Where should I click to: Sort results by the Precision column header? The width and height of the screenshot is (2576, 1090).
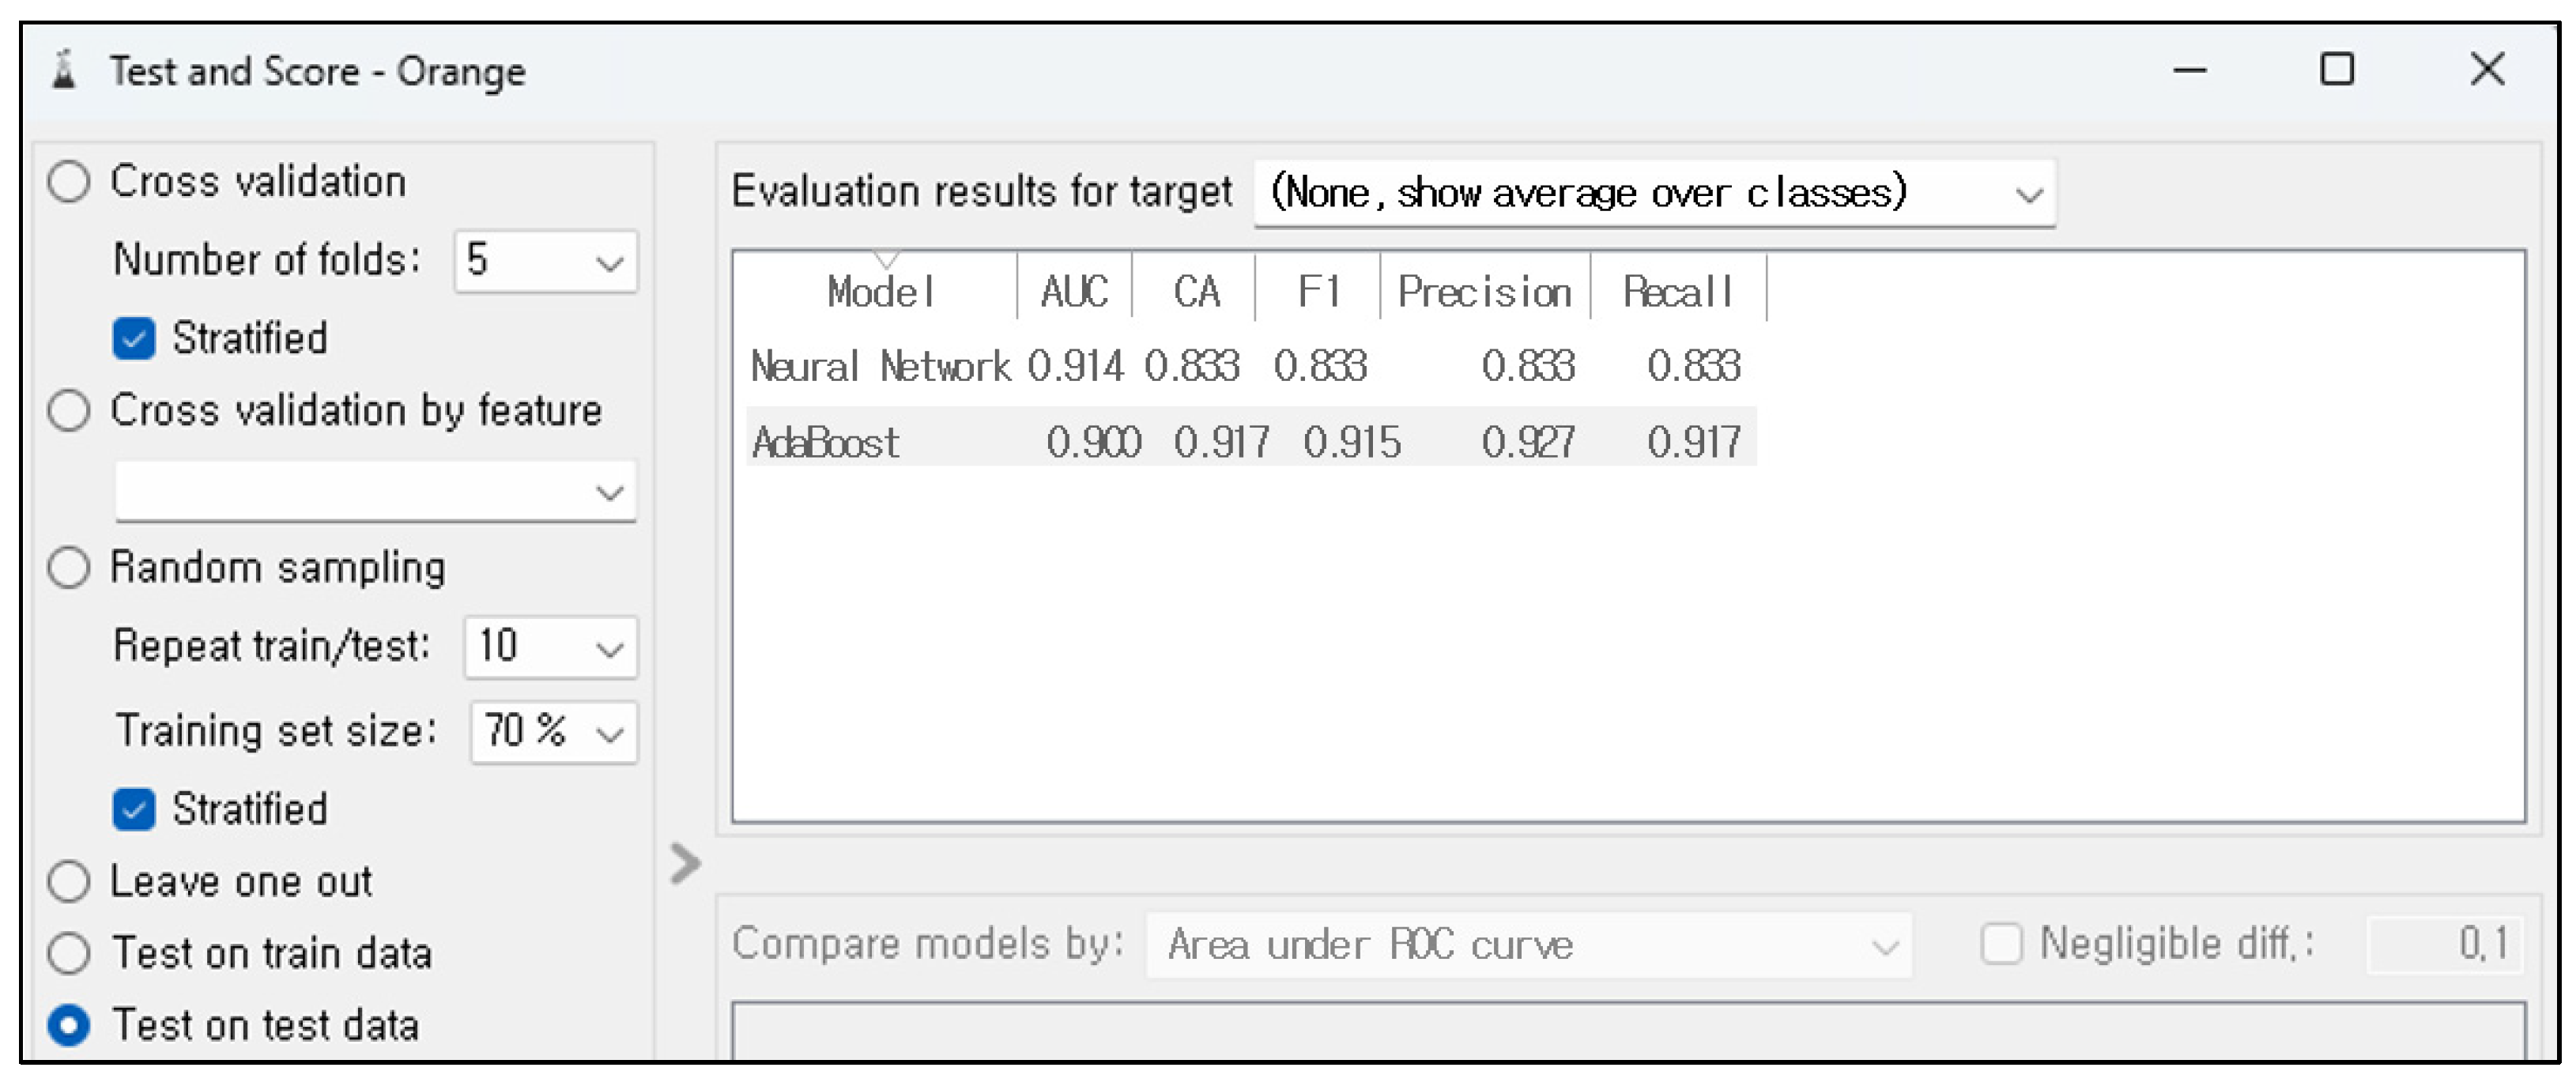point(1484,292)
